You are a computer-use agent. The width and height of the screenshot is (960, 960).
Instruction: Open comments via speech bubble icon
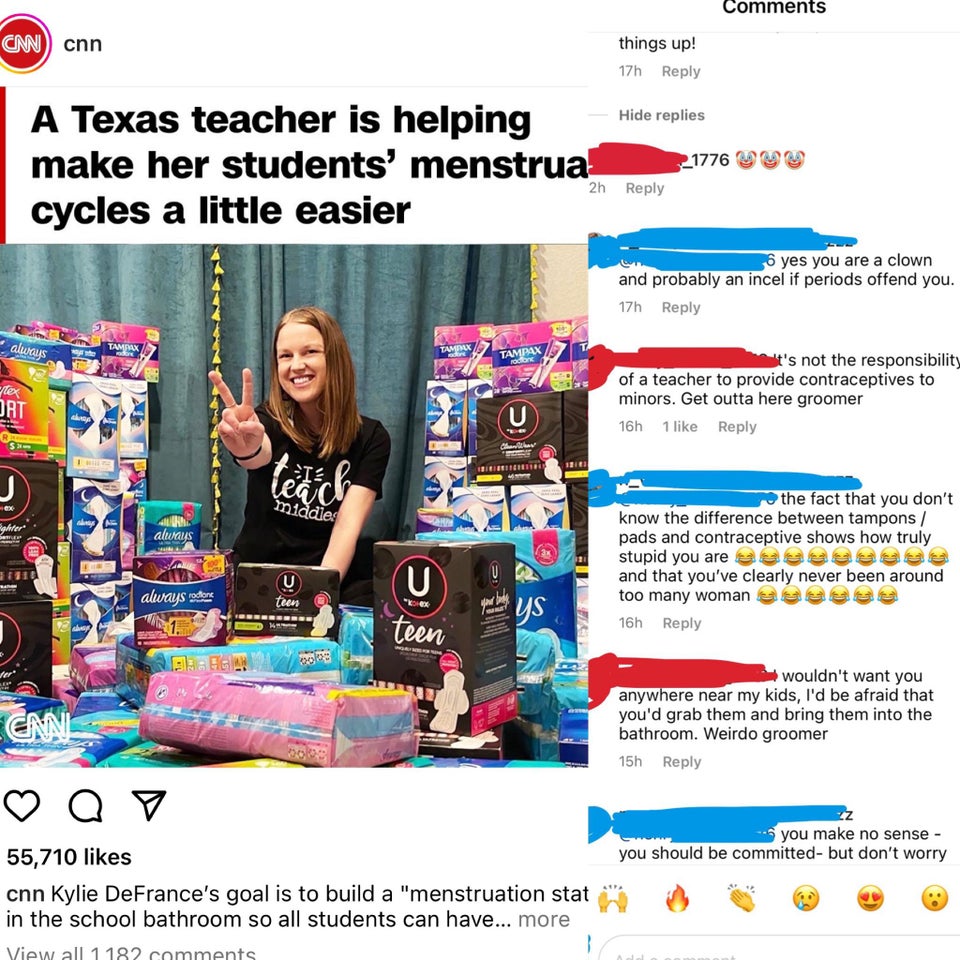point(86,805)
